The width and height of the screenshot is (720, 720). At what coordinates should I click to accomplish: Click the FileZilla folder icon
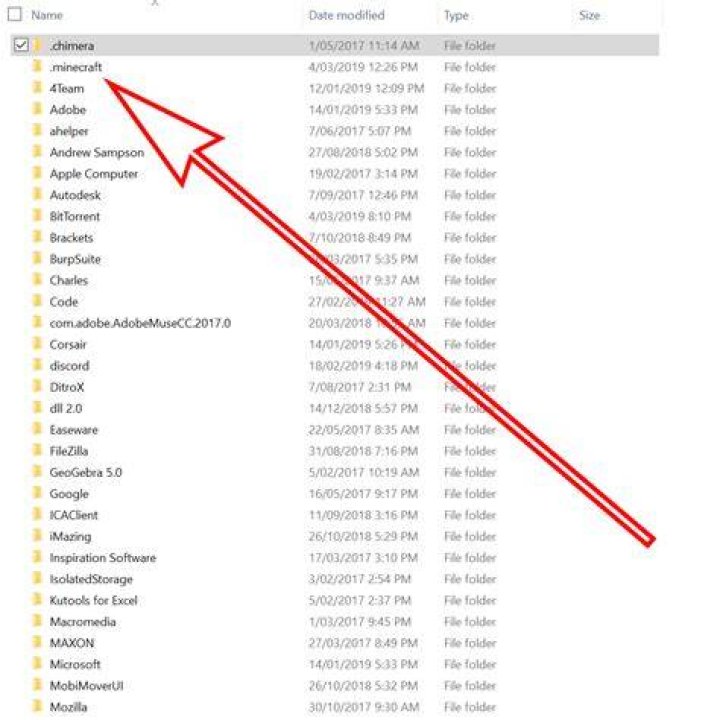(38, 450)
